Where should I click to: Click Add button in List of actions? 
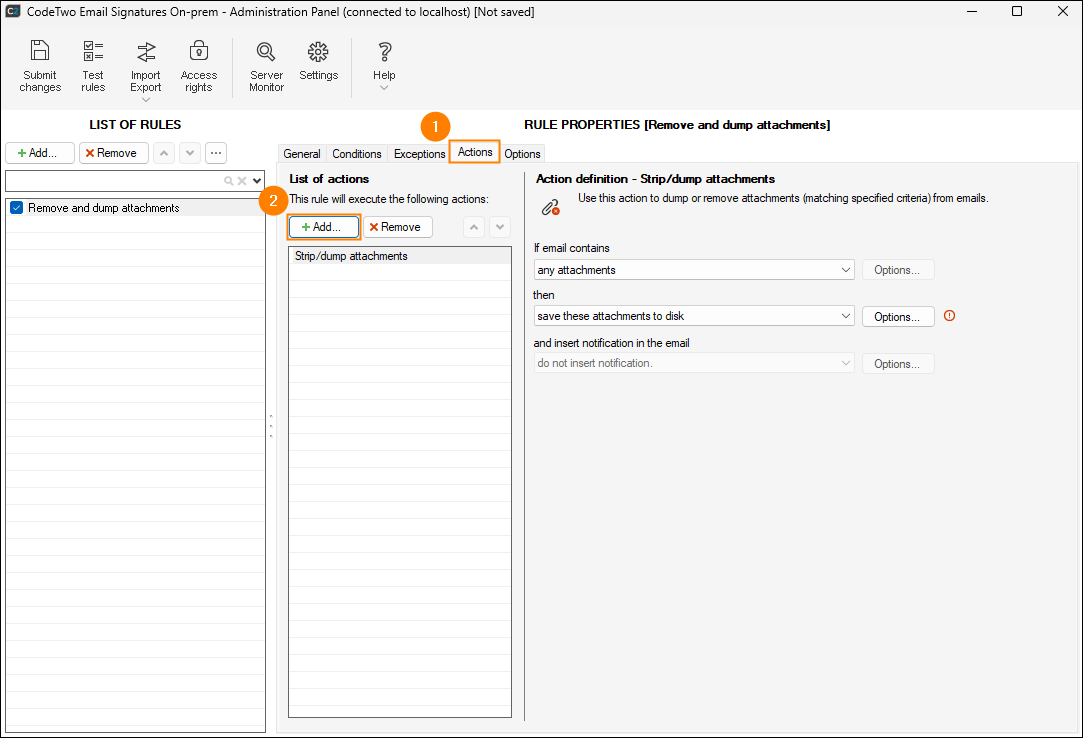pyautogui.click(x=323, y=227)
